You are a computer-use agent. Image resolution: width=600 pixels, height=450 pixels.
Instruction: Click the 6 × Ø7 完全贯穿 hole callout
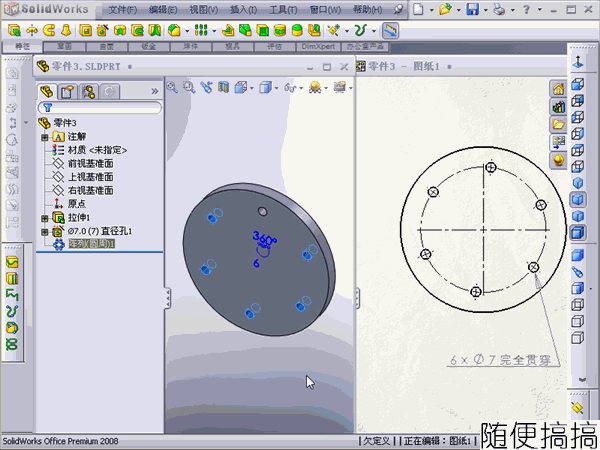point(500,360)
